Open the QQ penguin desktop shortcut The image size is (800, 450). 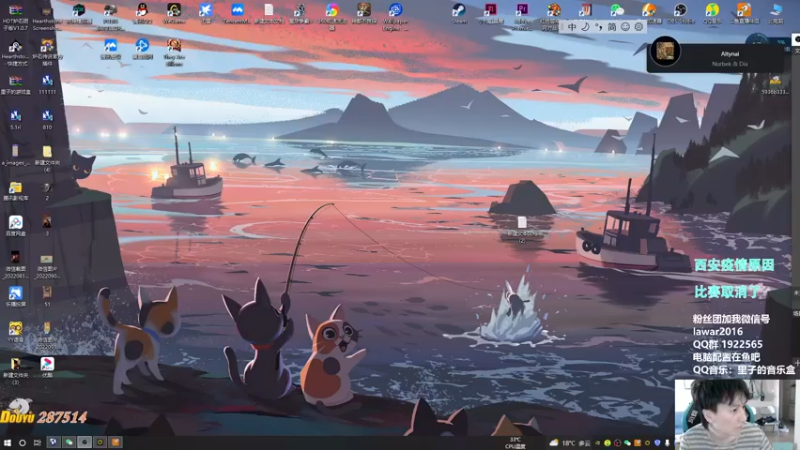[142, 10]
